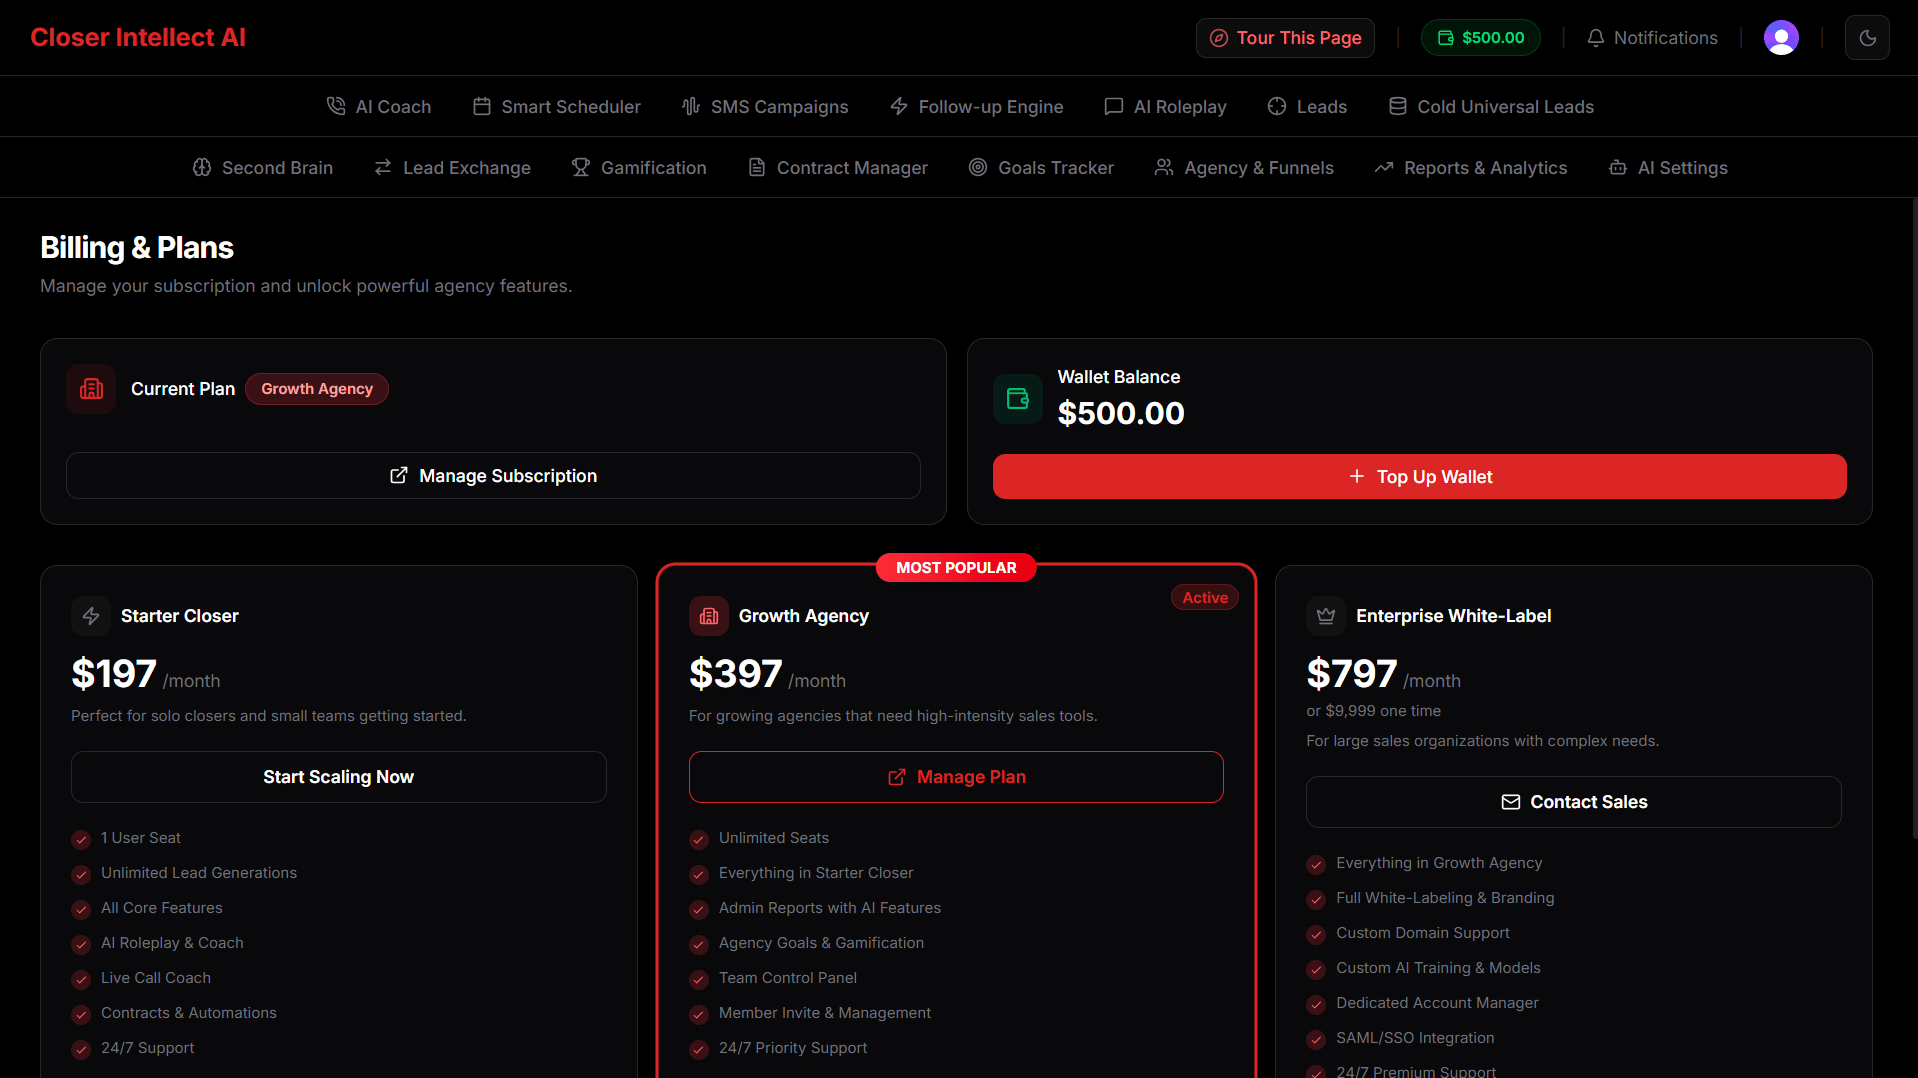Click the Current Plan building icon
The width and height of the screenshot is (1918, 1078).
coord(91,389)
